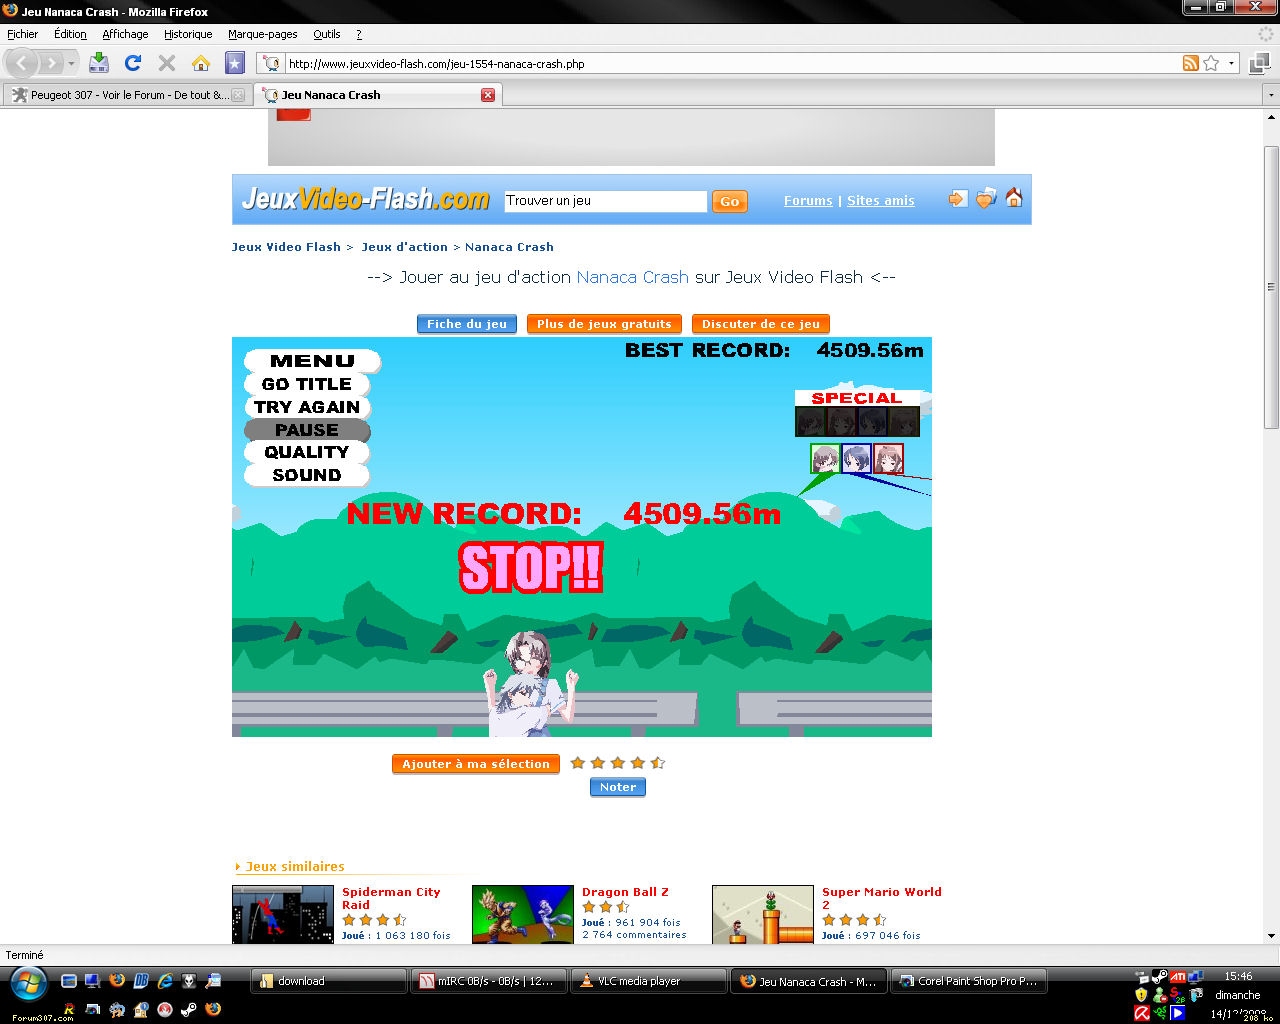1280x1024 pixels.
Task: Toggle SOUND in the game menu
Action: point(307,475)
